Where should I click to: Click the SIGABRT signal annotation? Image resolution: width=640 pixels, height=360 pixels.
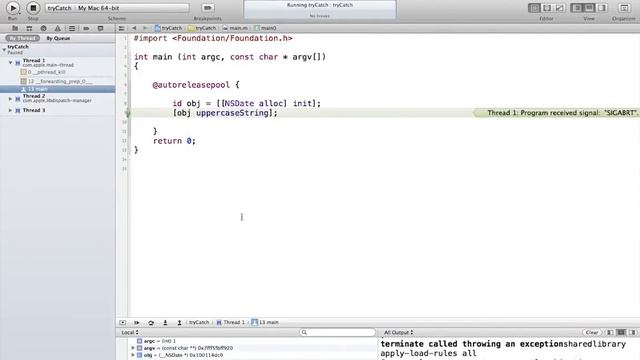click(x=557, y=113)
